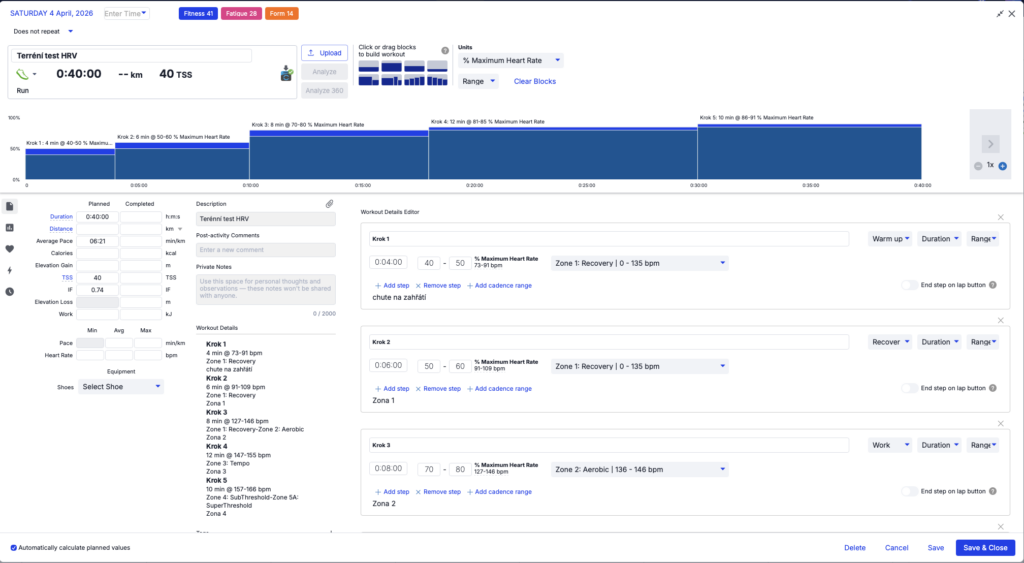1024x563 pixels.
Task: Click the paperclip attachment icon near Description
Action: pyautogui.click(x=329, y=203)
